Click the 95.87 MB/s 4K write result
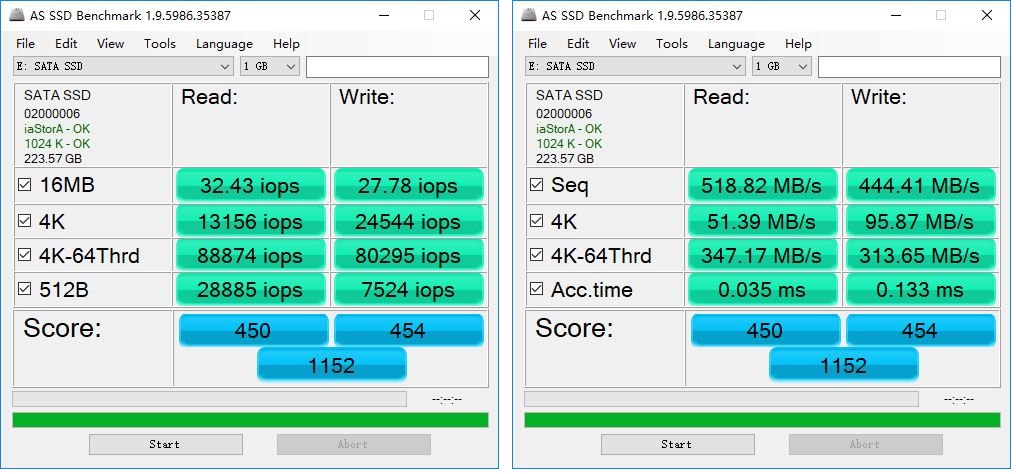Image resolution: width=1016 pixels, height=474 pixels. click(x=921, y=221)
